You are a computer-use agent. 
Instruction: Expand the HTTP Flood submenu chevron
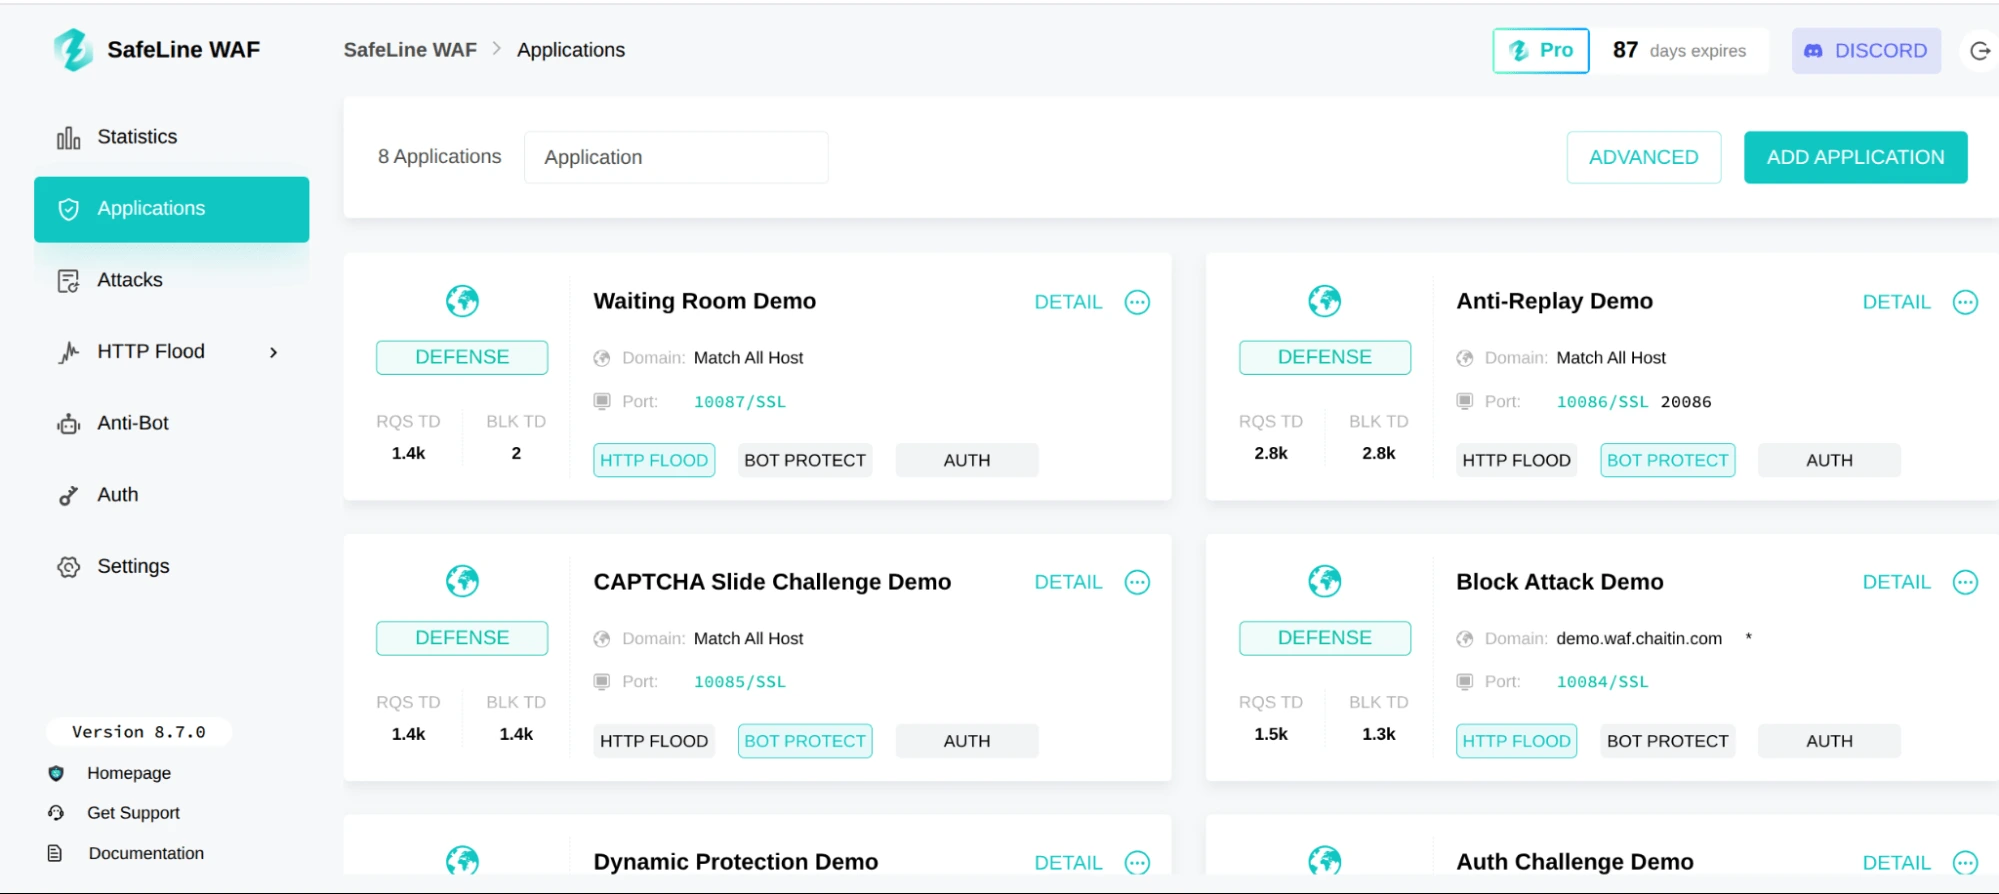(273, 352)
